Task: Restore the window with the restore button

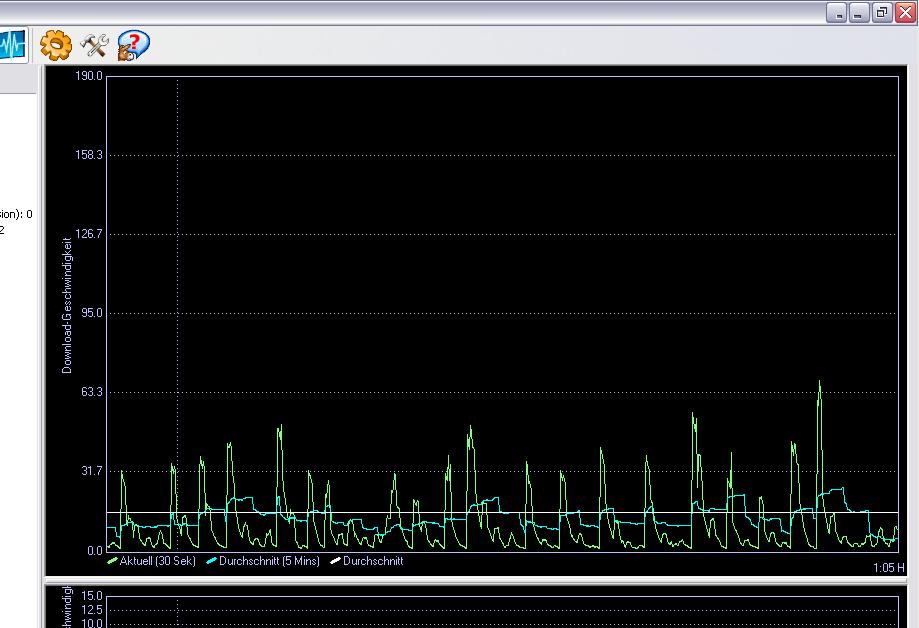Action: click(x=882, y=12)
